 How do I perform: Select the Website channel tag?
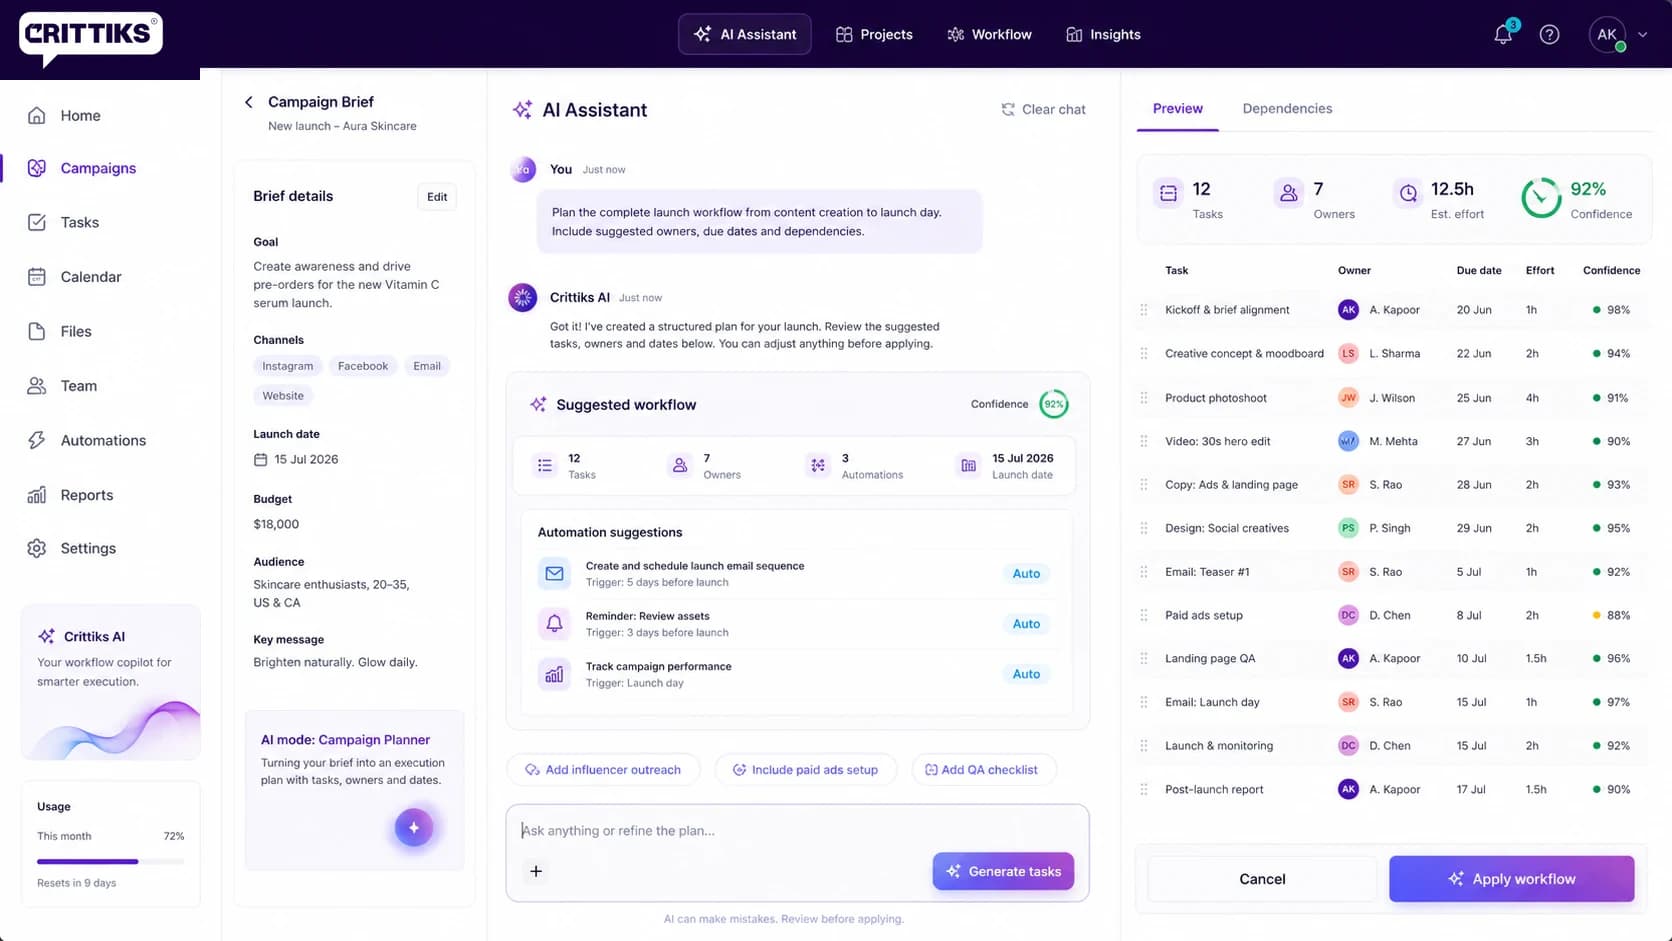pyautogui.click(x=283, y=396)
